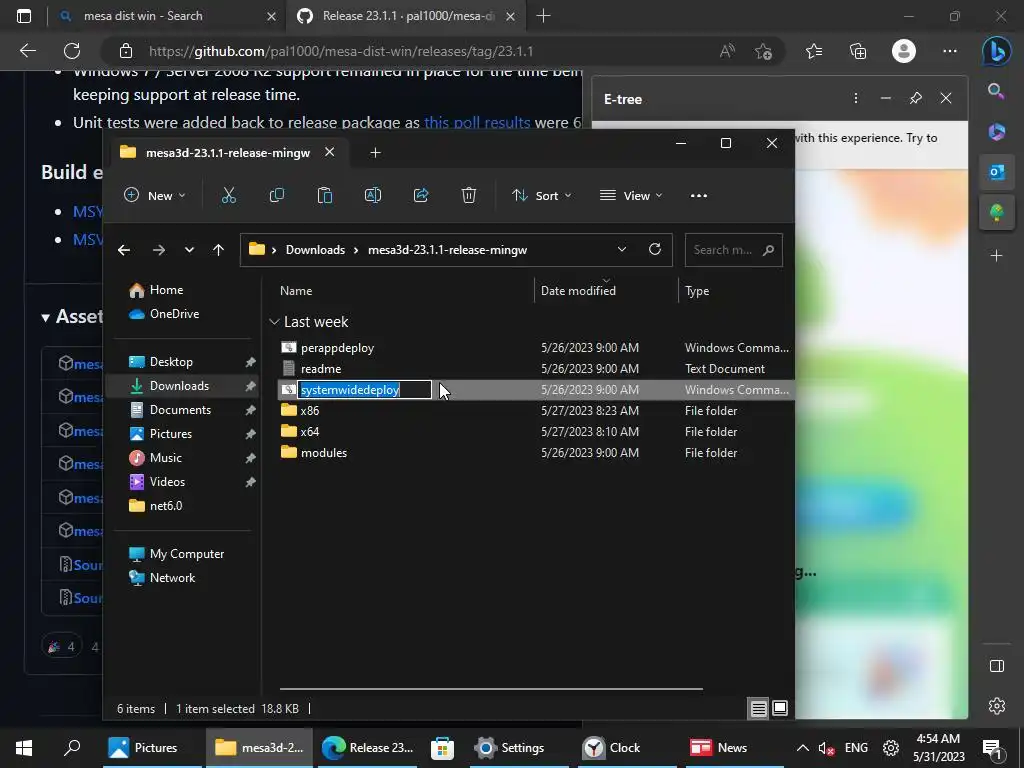Viewport: 1024px width, 768px height.
Task: Sort by Type column header
Action: [697, 291]
